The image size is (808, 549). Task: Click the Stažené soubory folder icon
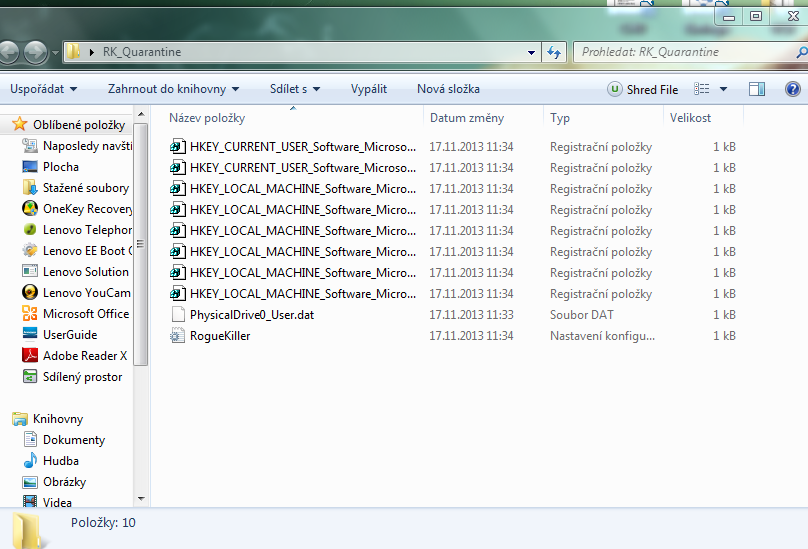[x=30, y=188]
